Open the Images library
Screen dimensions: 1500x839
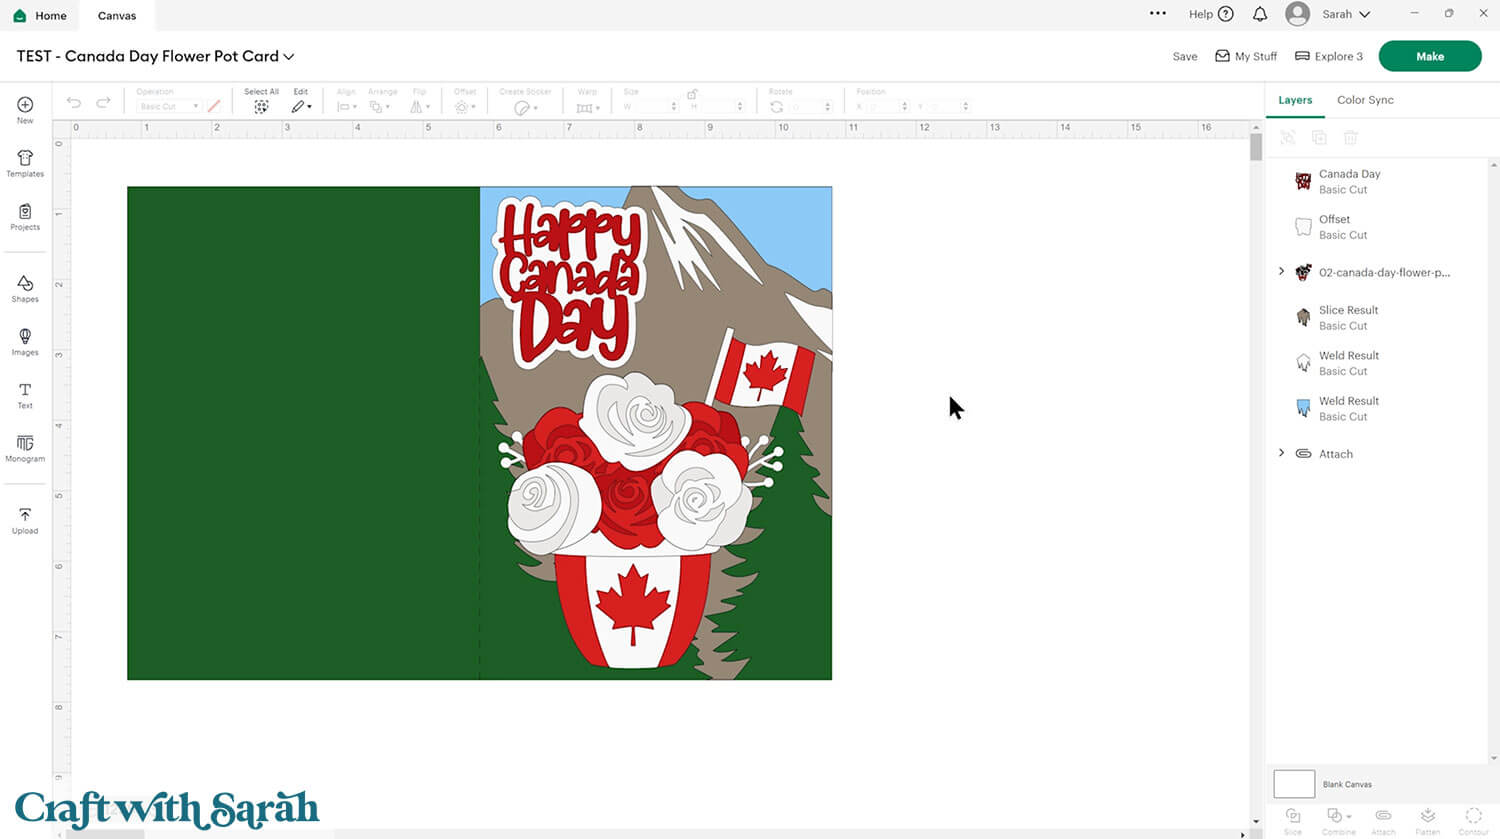[25, 341]
